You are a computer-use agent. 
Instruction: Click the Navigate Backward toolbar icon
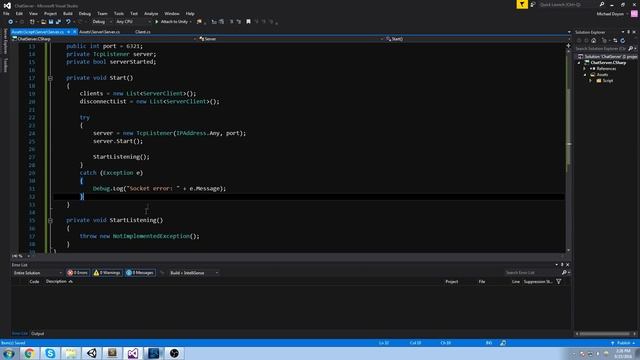[11, 22]
